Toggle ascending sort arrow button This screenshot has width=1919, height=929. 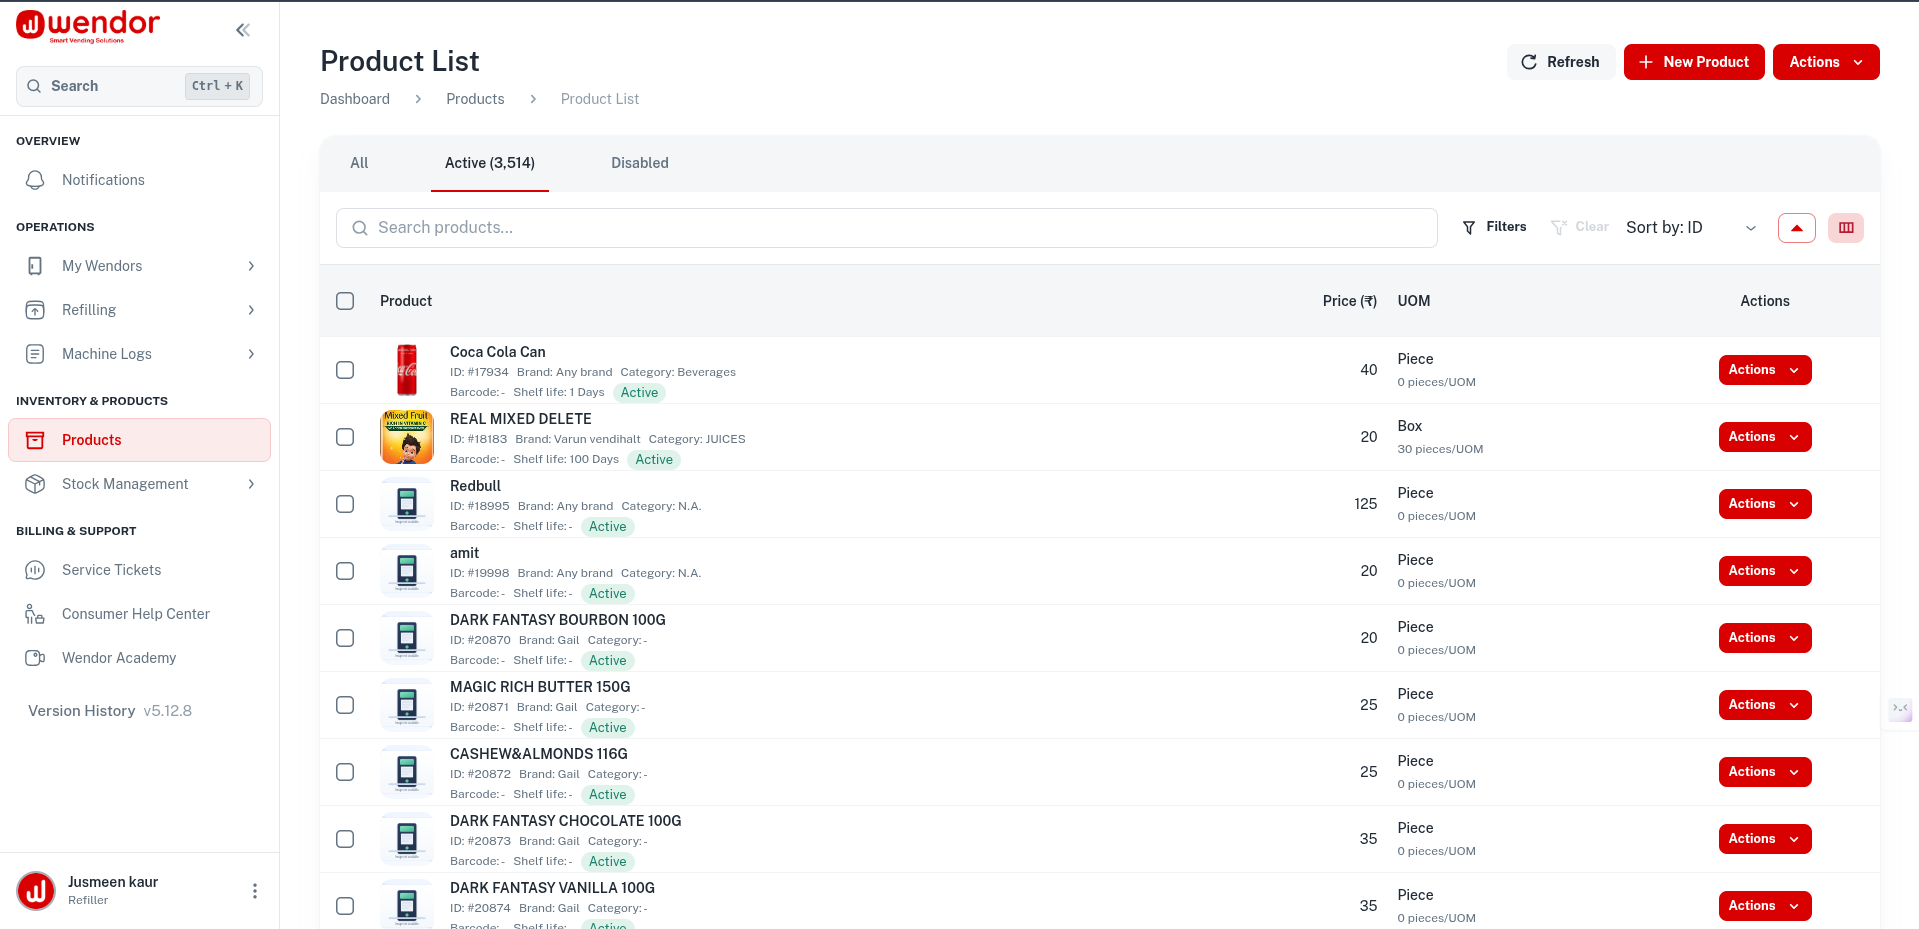click(x=1797, y=228)
